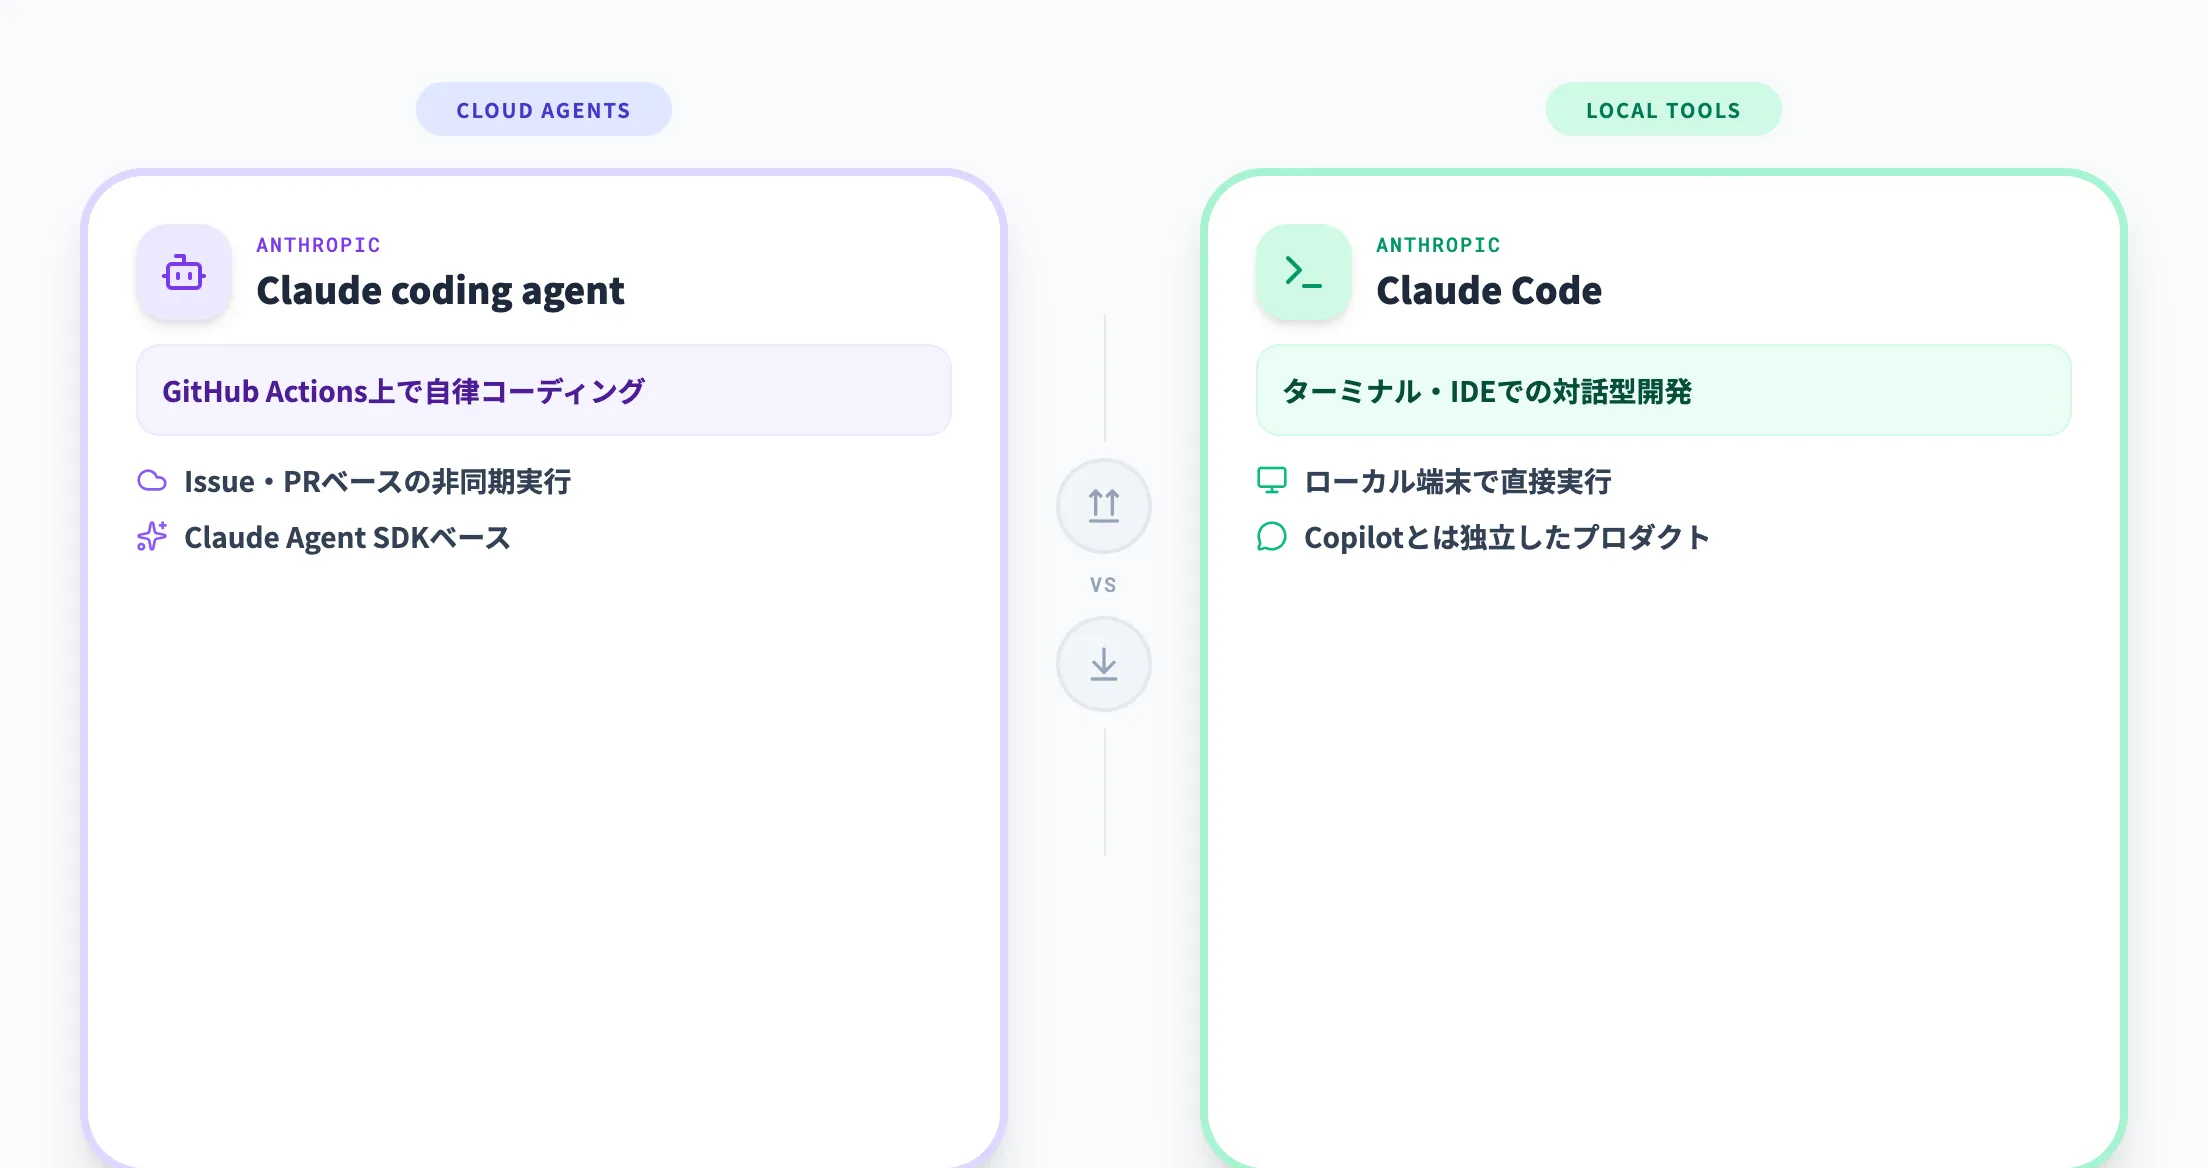
Task: Click the robot icon beside Claude coding agent
Action: [x=184, y=271]
